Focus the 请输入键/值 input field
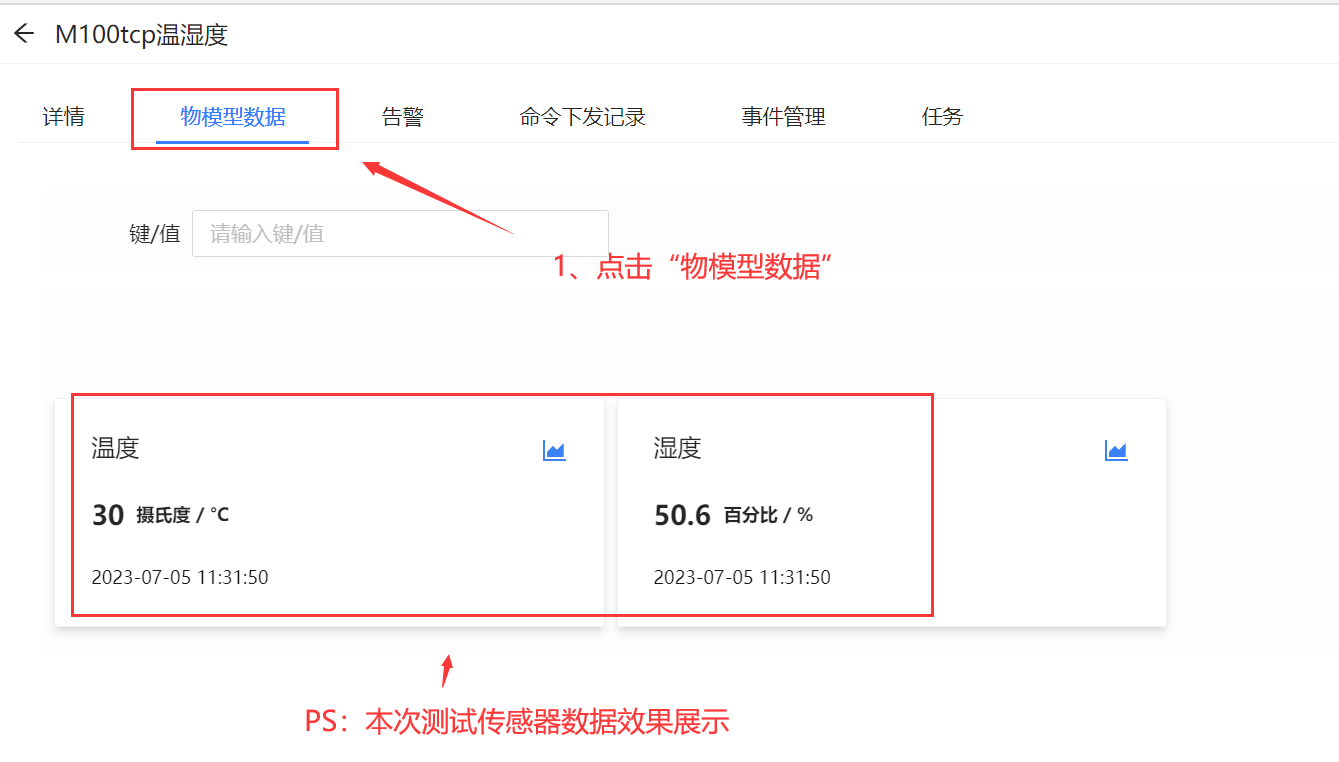The height and width of the screenshot is (762, 1339). click(x=400, y=234)
